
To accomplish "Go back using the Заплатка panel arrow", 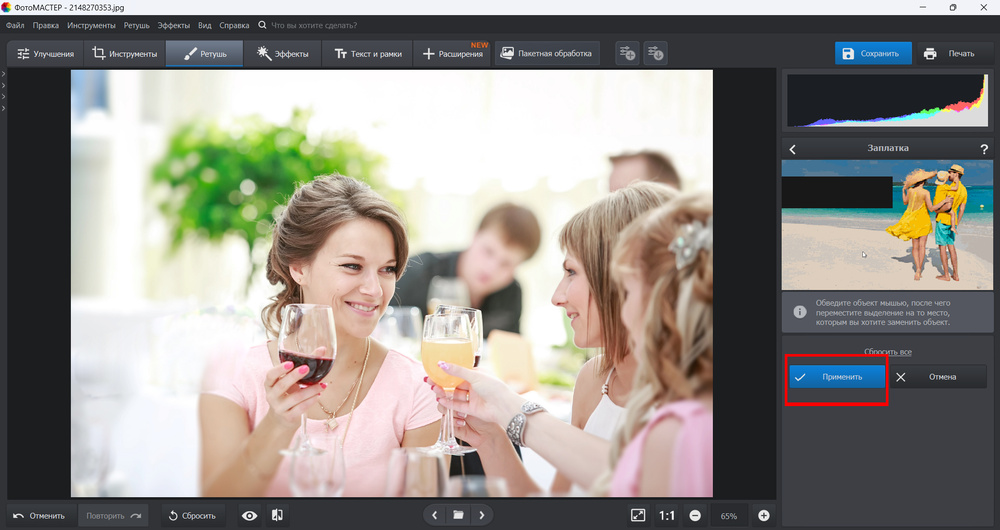I will click(793, 149).
